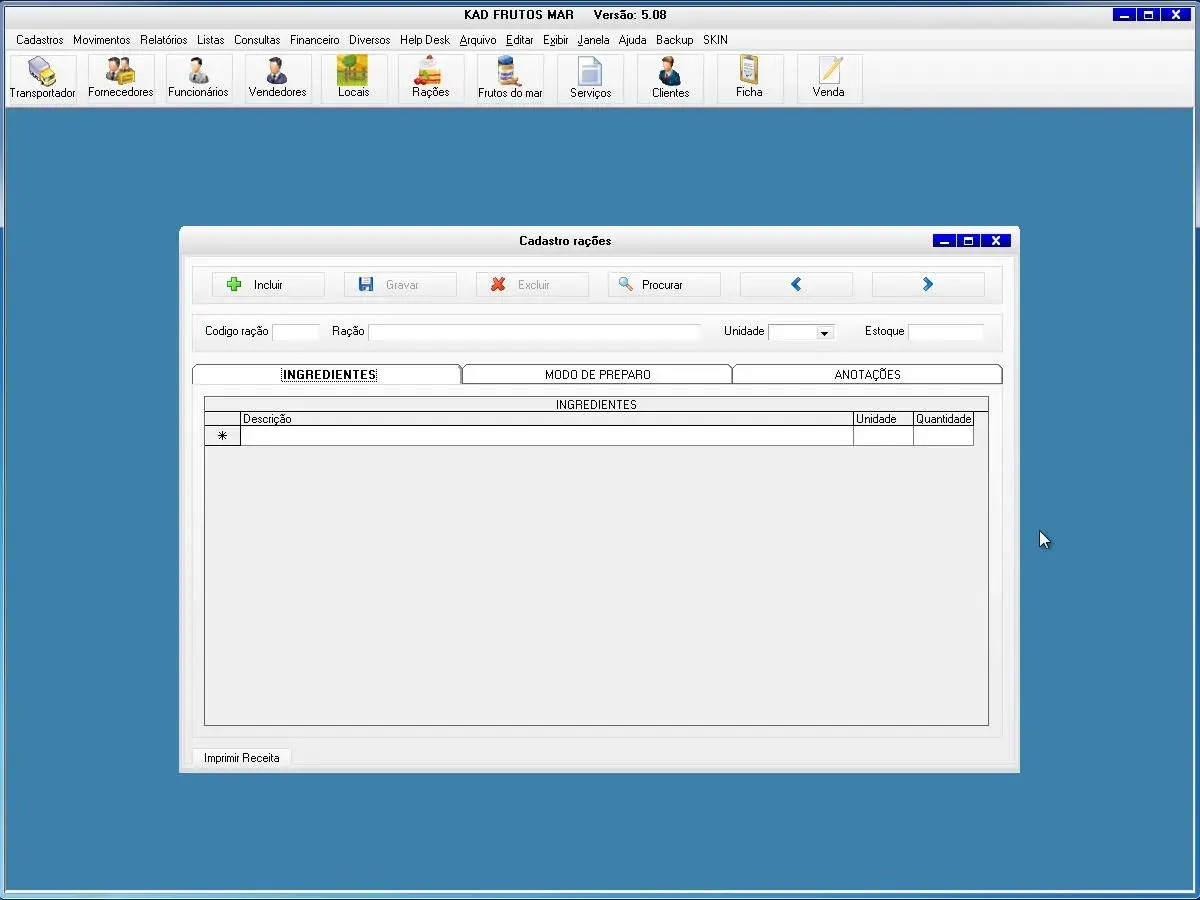Viewport: 1200px width, 900px height.
Task: Open the Clientes toolbar icon
Action: 670,78
